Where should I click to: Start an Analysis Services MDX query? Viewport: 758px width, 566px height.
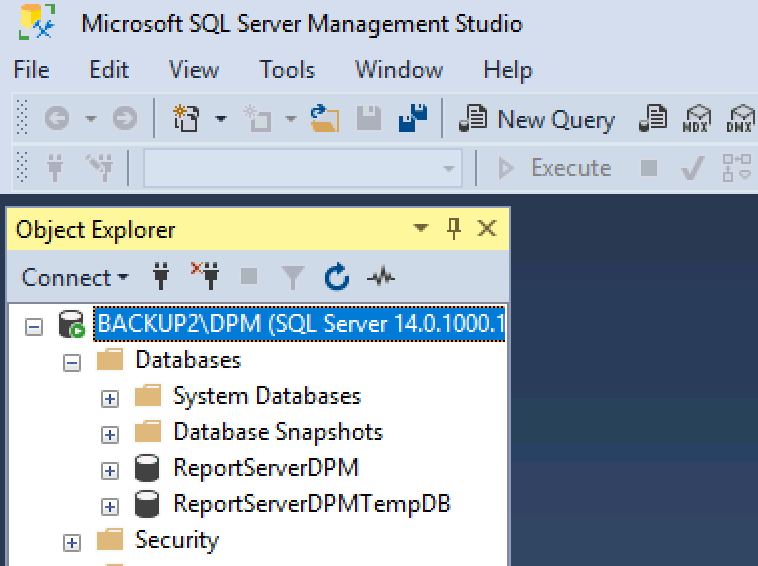coord(696,118)
